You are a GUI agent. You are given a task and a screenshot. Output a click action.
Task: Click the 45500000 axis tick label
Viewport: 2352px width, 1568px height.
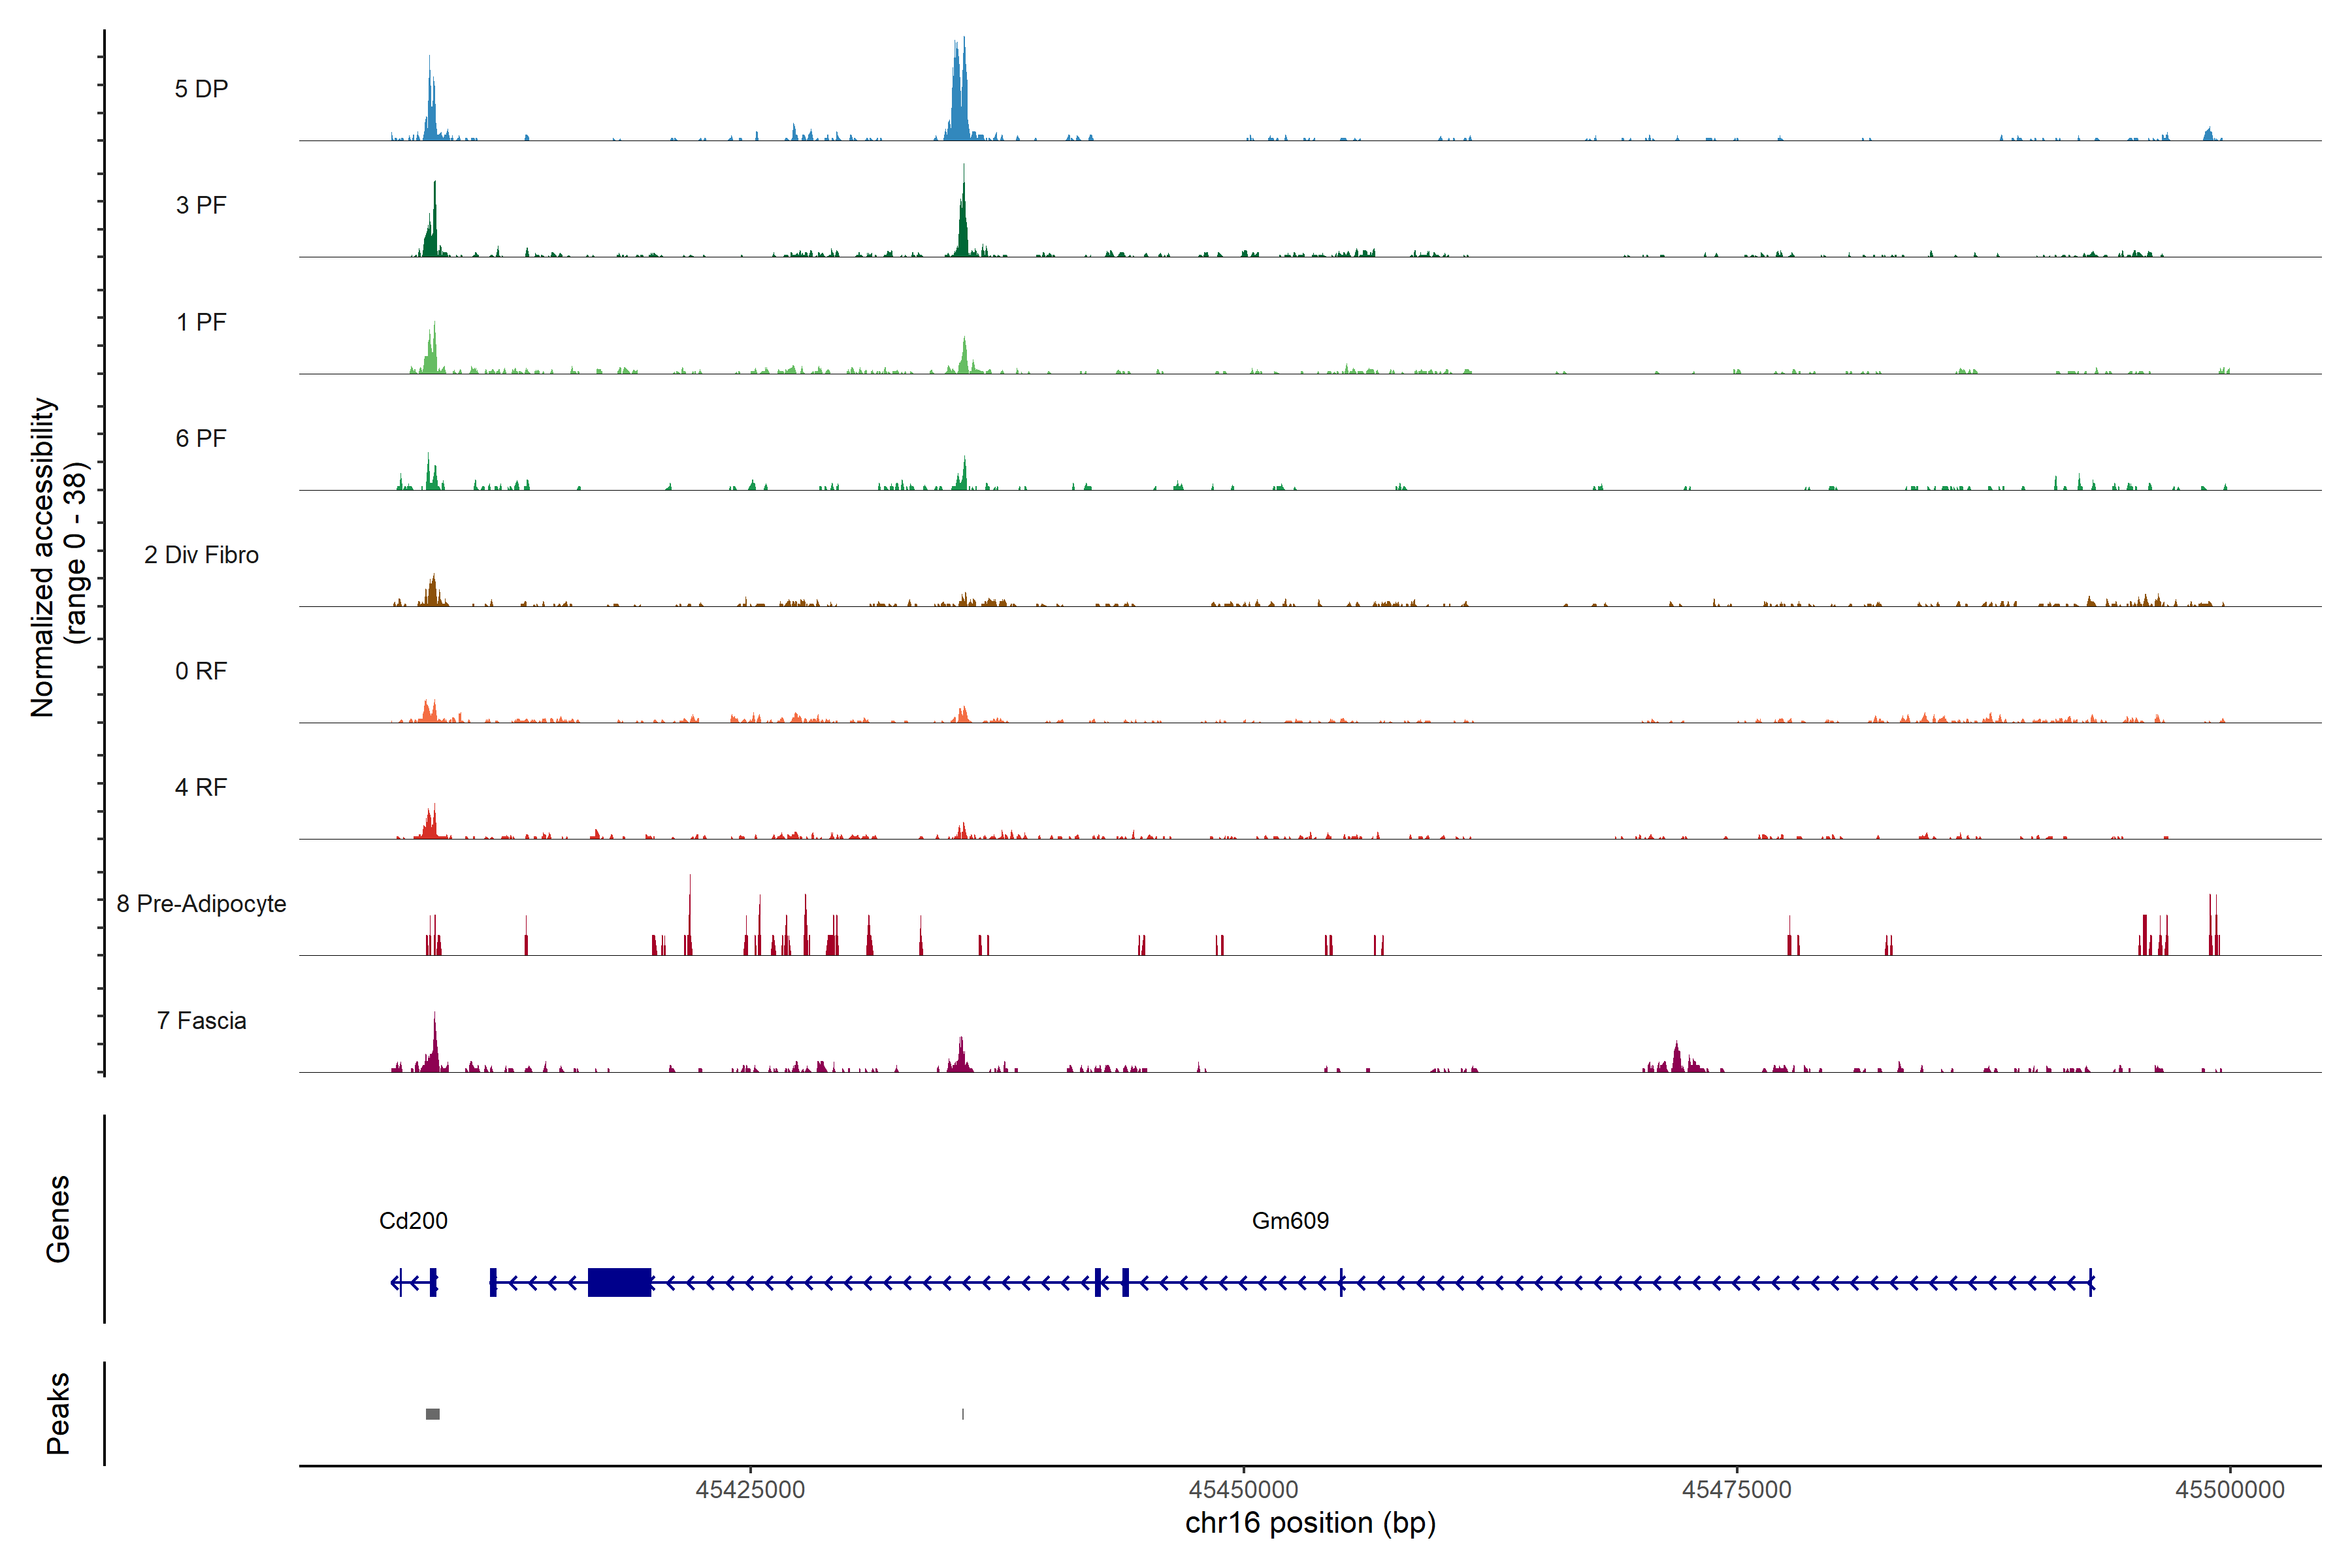click(x=2230, y=1489)
